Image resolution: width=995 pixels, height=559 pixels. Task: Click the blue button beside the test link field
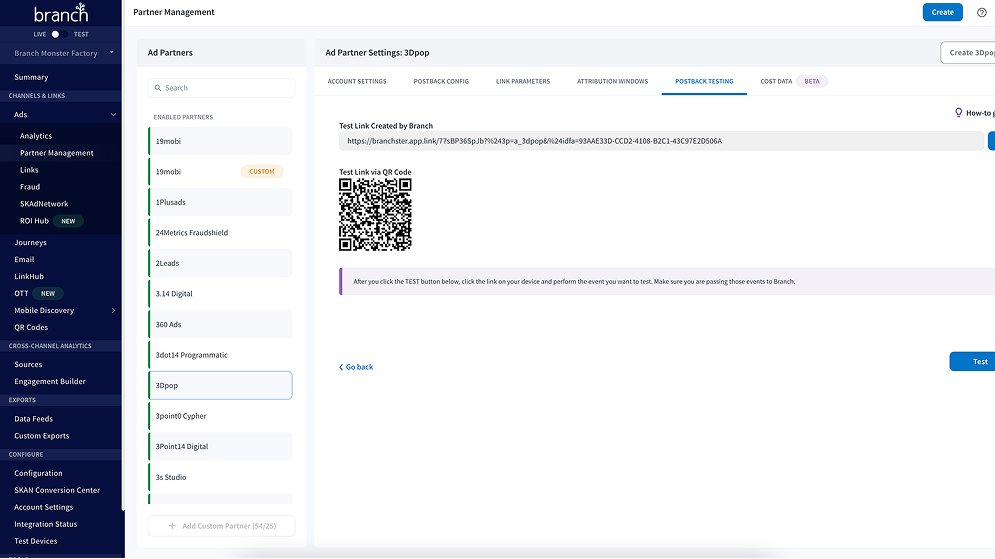[x=991, y=141]
